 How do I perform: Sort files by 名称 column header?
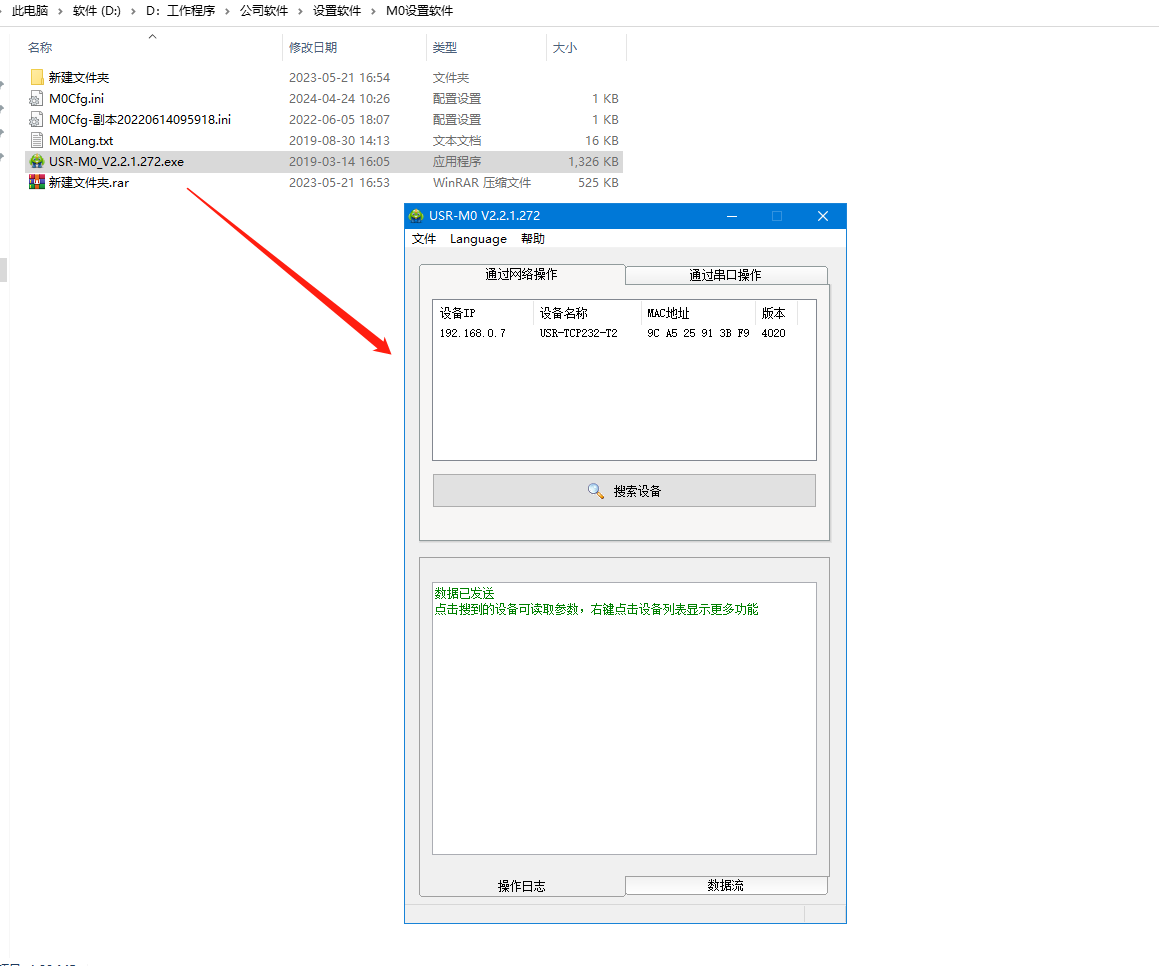click(40, 48)
